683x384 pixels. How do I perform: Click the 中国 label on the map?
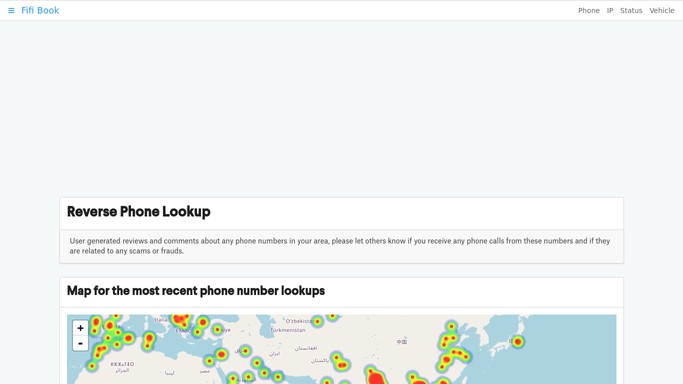tap(402, 342)
